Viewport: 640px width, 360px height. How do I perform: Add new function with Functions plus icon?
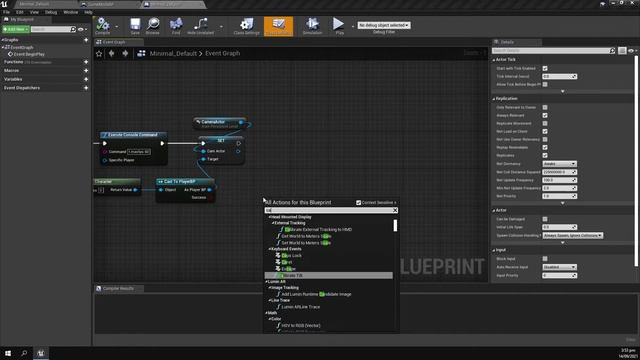click(x=86, y=62)
